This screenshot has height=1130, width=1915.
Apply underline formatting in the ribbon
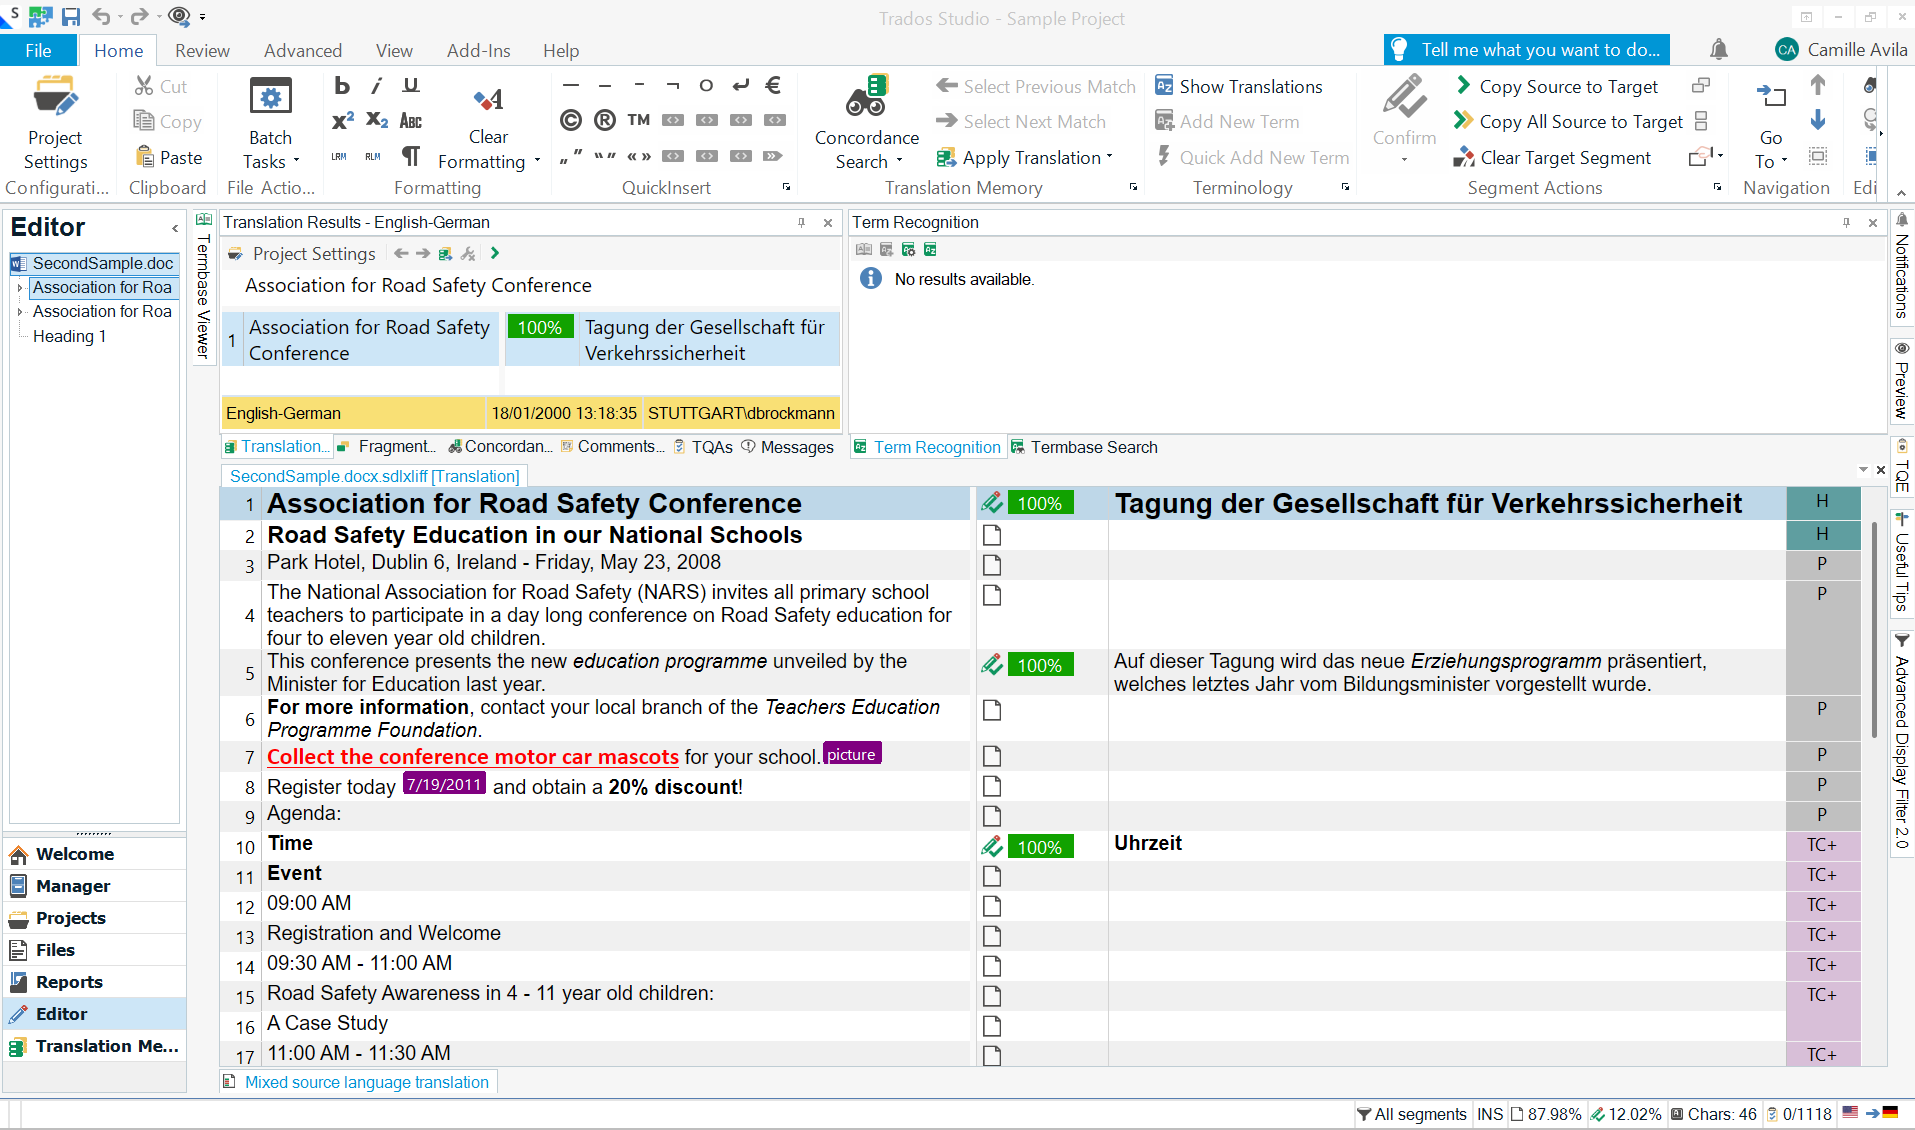410,86
